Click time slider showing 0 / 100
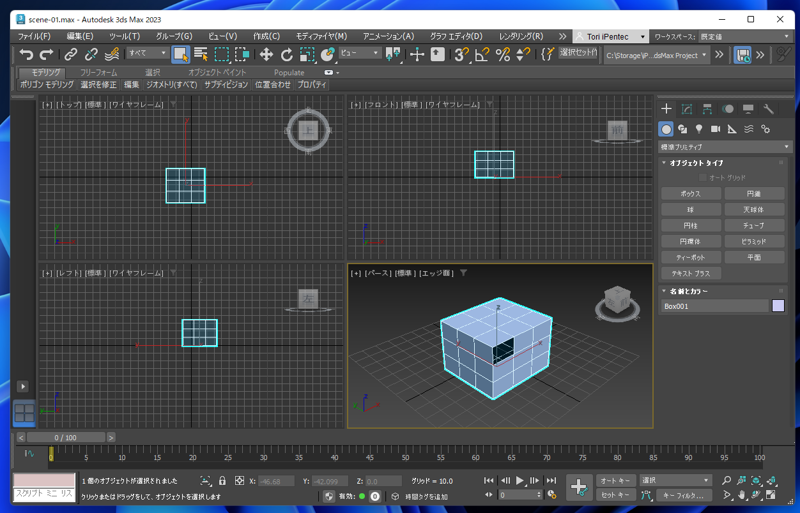The image size is (800, 513). tap(66, 437)
